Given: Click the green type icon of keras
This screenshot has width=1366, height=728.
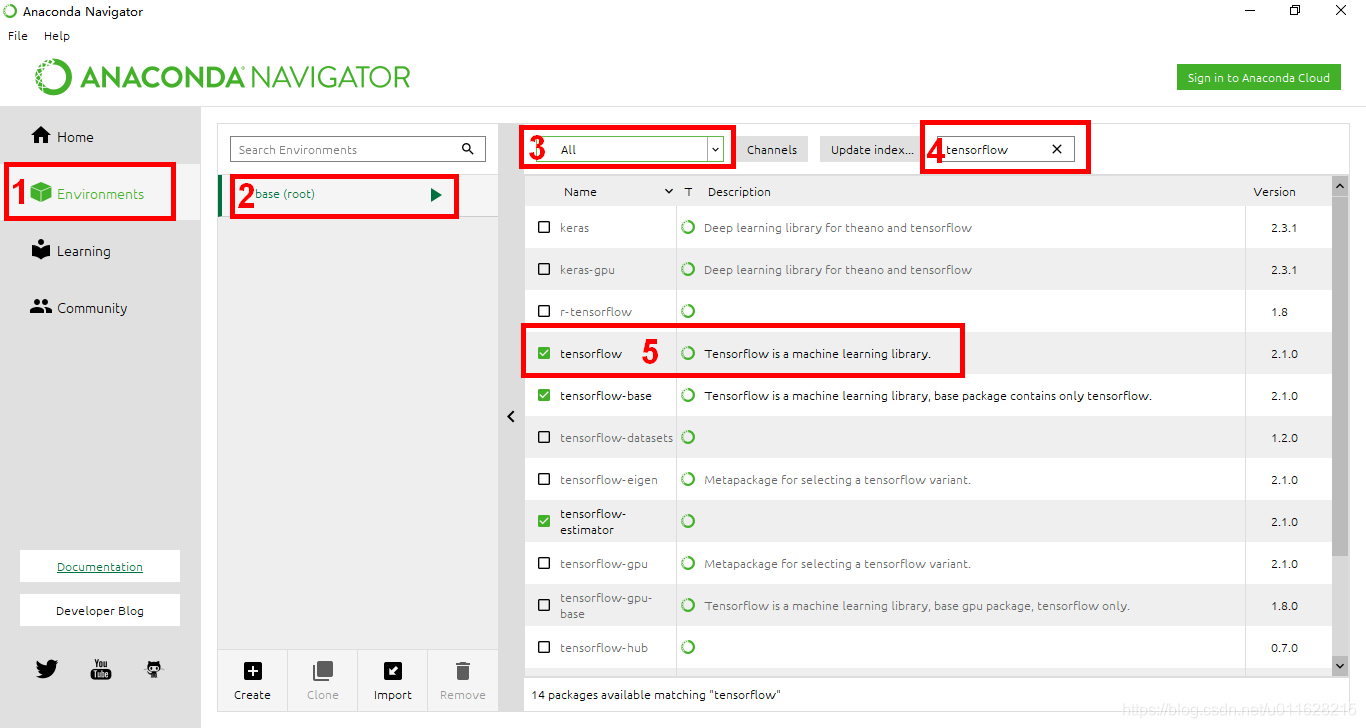Looking at the screenshot, I should point(688,227).
